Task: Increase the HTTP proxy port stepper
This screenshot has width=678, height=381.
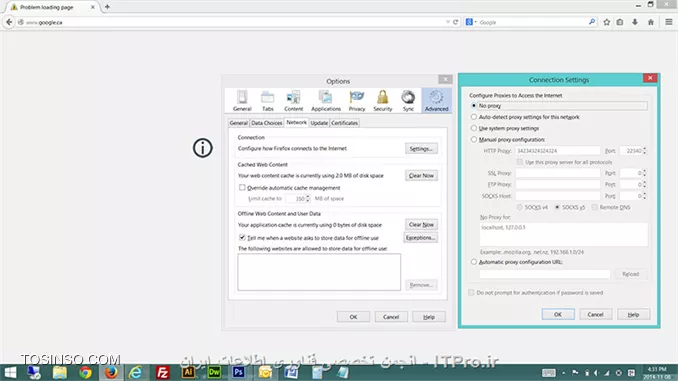Action: (644, 149)
